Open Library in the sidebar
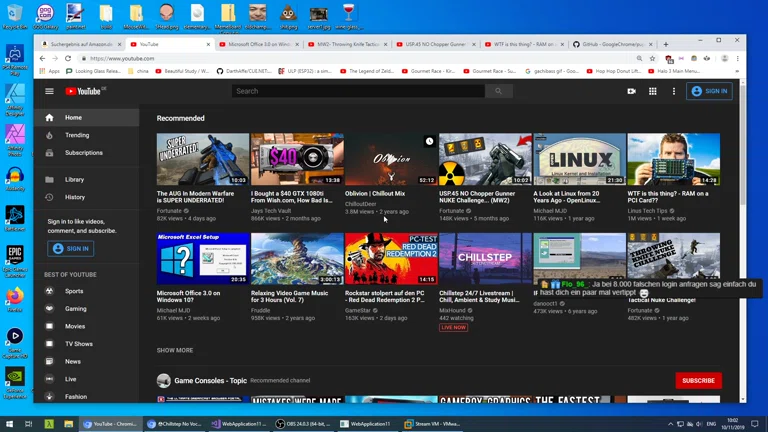 pyautogui.click(x=87, y=180)
